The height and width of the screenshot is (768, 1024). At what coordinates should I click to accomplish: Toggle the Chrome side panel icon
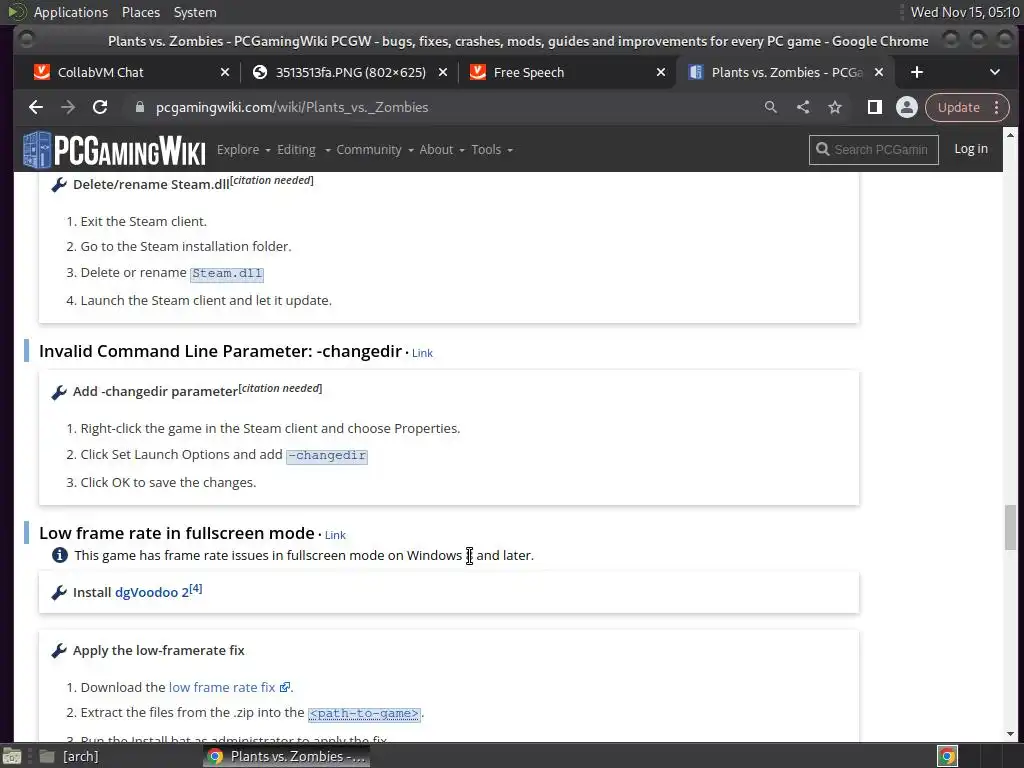coord(874,107)
